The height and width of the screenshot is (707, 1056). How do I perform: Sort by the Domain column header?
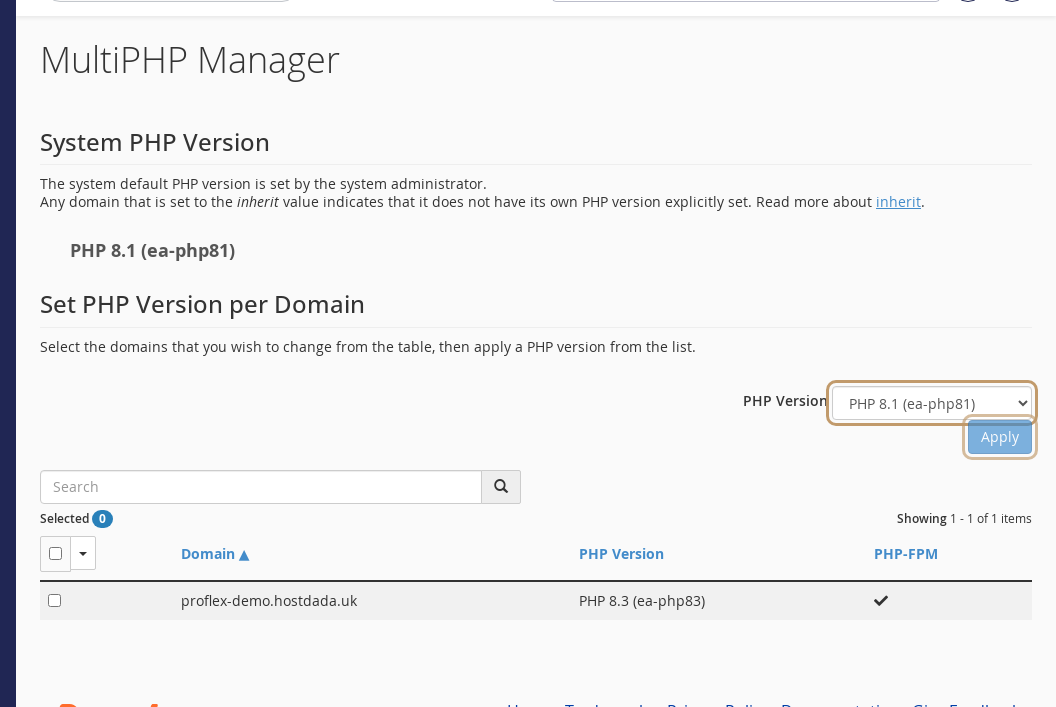click(207, 554)
